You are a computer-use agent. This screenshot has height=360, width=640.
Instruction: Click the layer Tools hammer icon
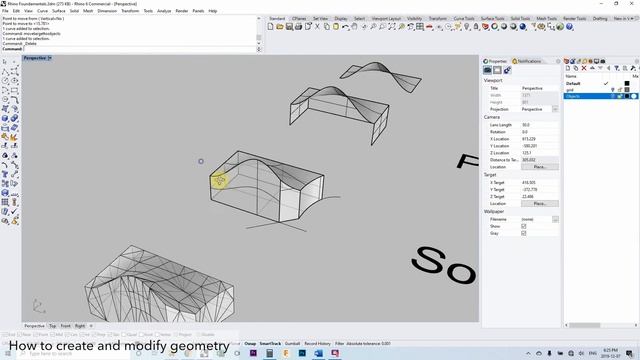(x=633, y=69)
